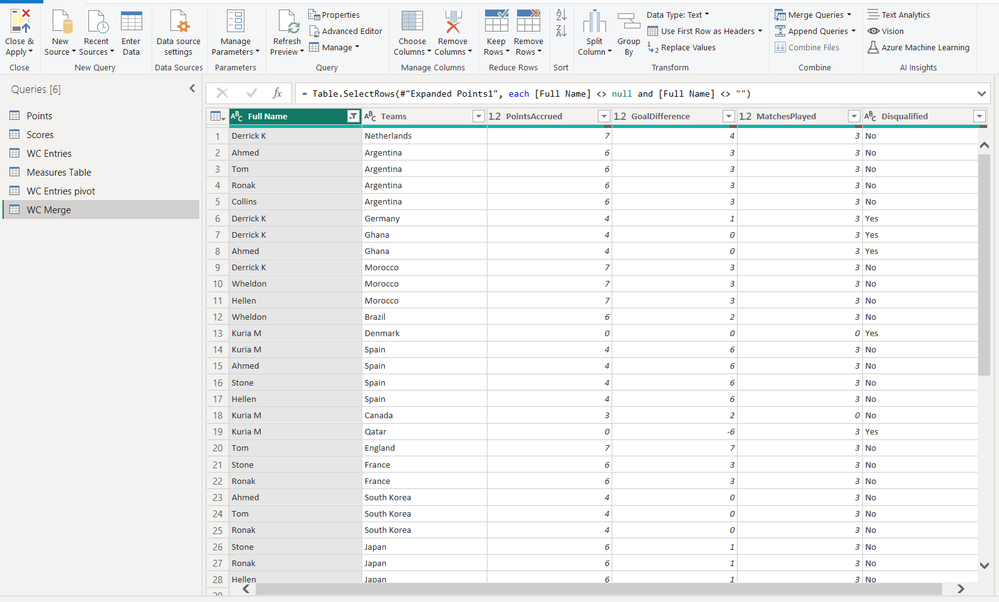This screenshot has width=999, height=602.
Task: Confirm the formula with the checkmark
Action: [x=251, y=93]
